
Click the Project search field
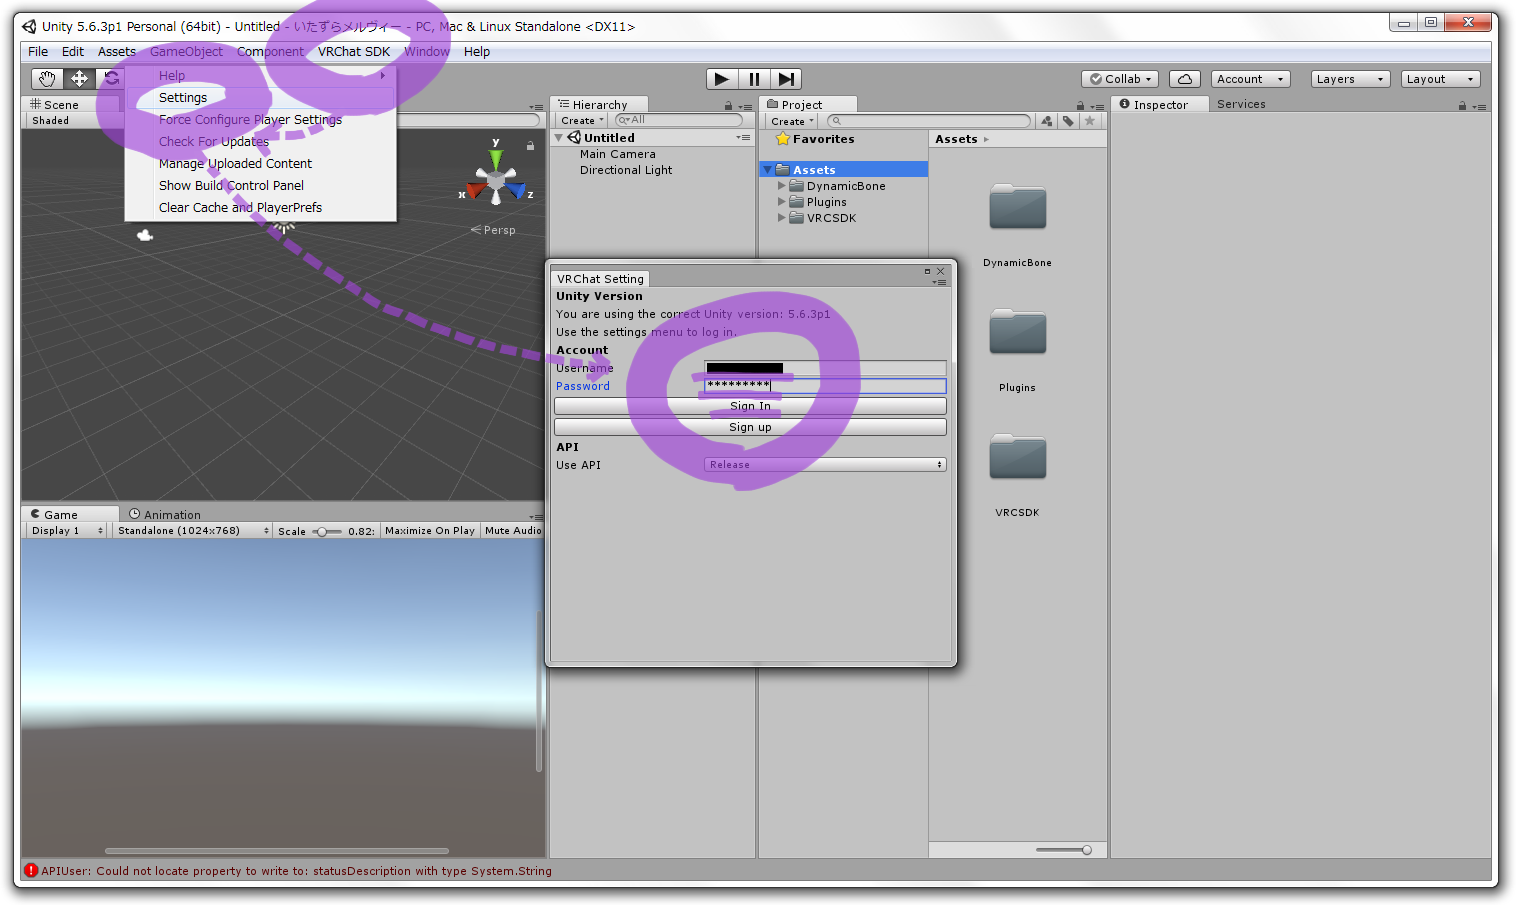(929, 121)
